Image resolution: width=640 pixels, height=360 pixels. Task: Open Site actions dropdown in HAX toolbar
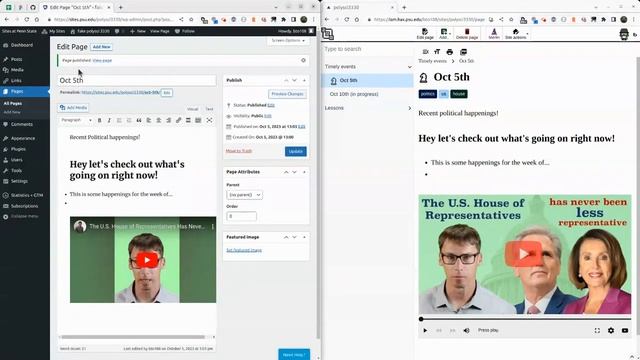pyautogui.click(x=516, y=34)
